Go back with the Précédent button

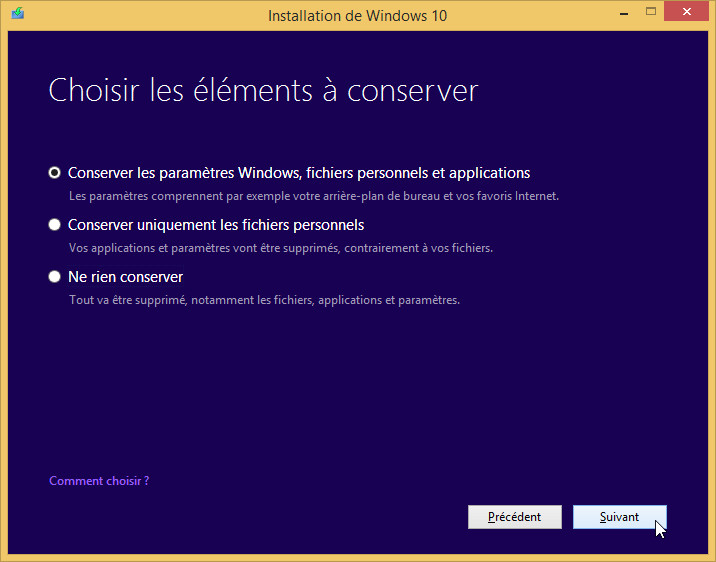(x=515, y=517)
